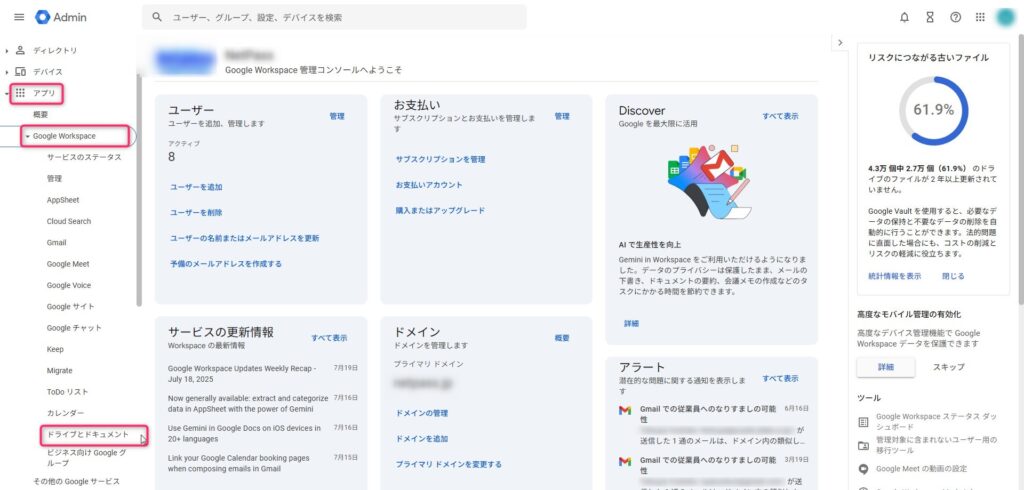
Task: Click ユーザーを追加 link
Action: point(196,187)
